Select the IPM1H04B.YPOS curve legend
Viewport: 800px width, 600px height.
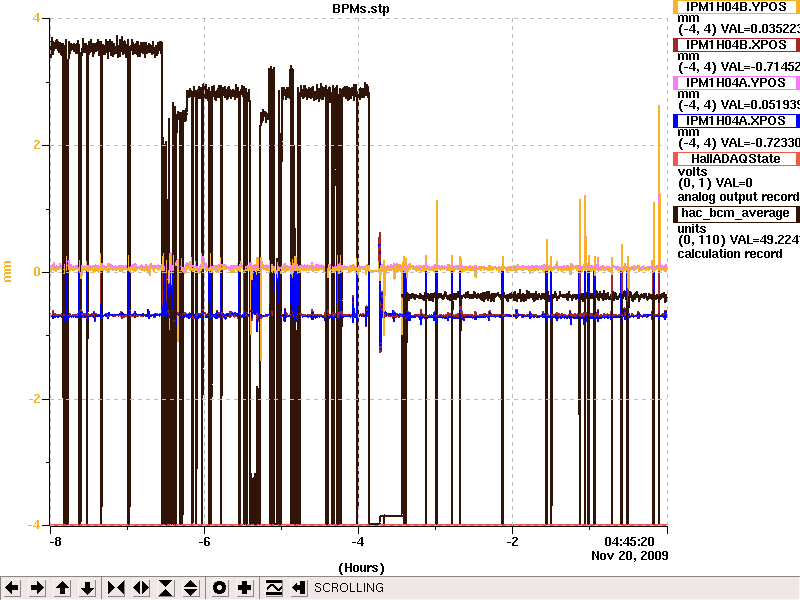[x=736, y=7]
